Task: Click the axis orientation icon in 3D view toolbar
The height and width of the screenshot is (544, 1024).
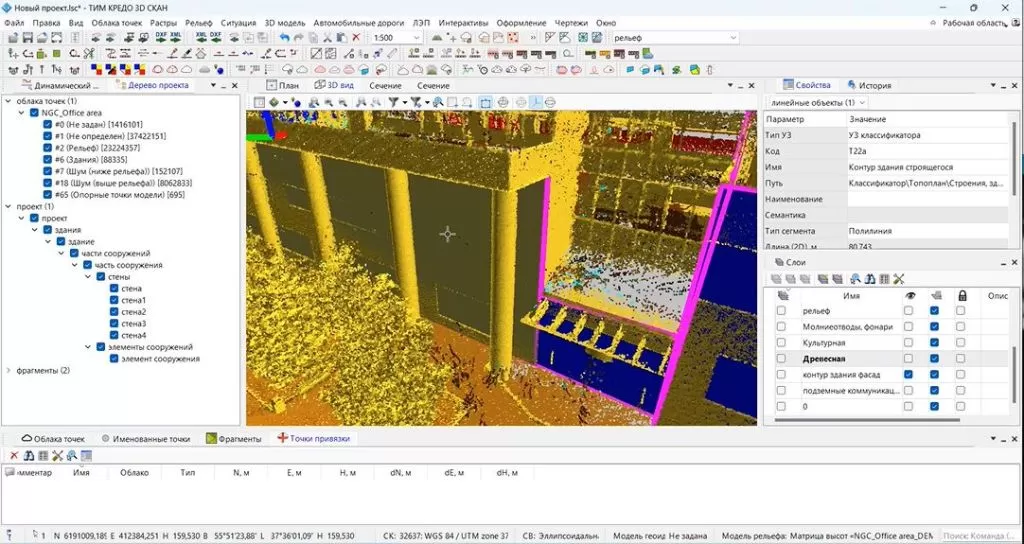Action: pos(536,102)
